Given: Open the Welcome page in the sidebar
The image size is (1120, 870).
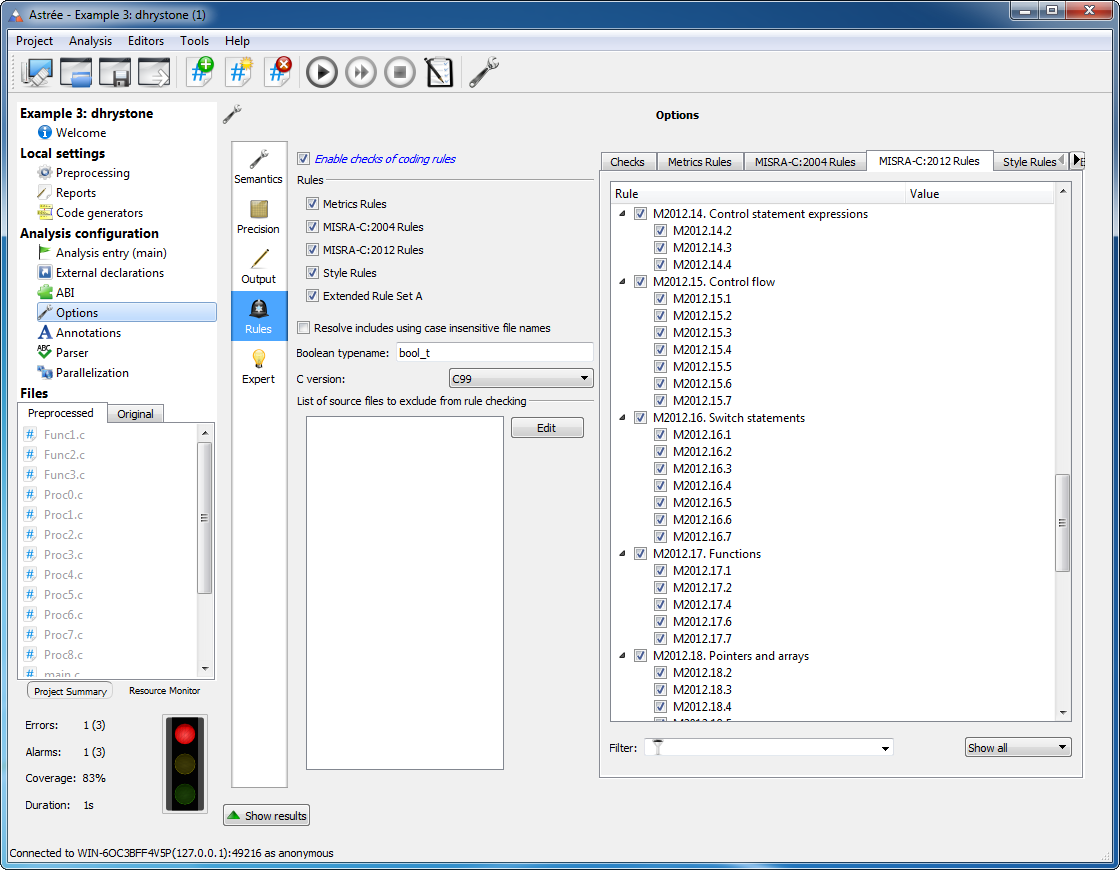Looking at the screenshot, I should coord(81,133).
